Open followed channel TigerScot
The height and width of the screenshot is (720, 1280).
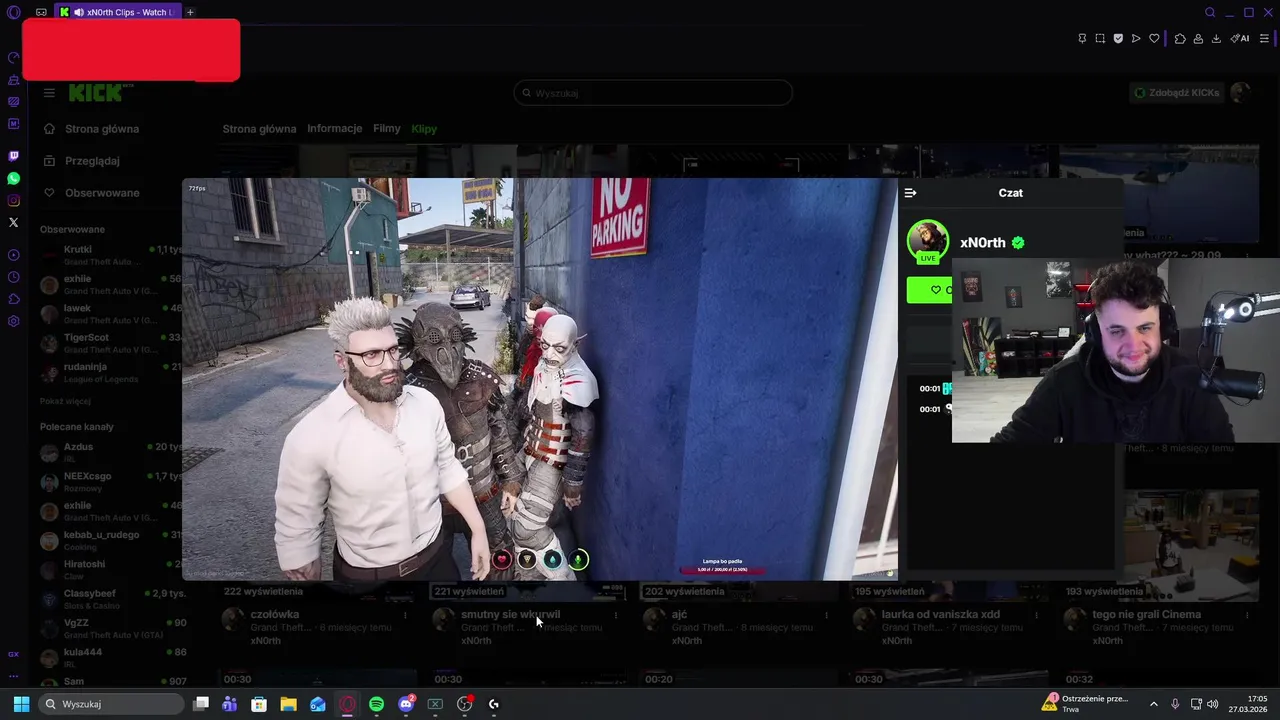coord(110,343)
